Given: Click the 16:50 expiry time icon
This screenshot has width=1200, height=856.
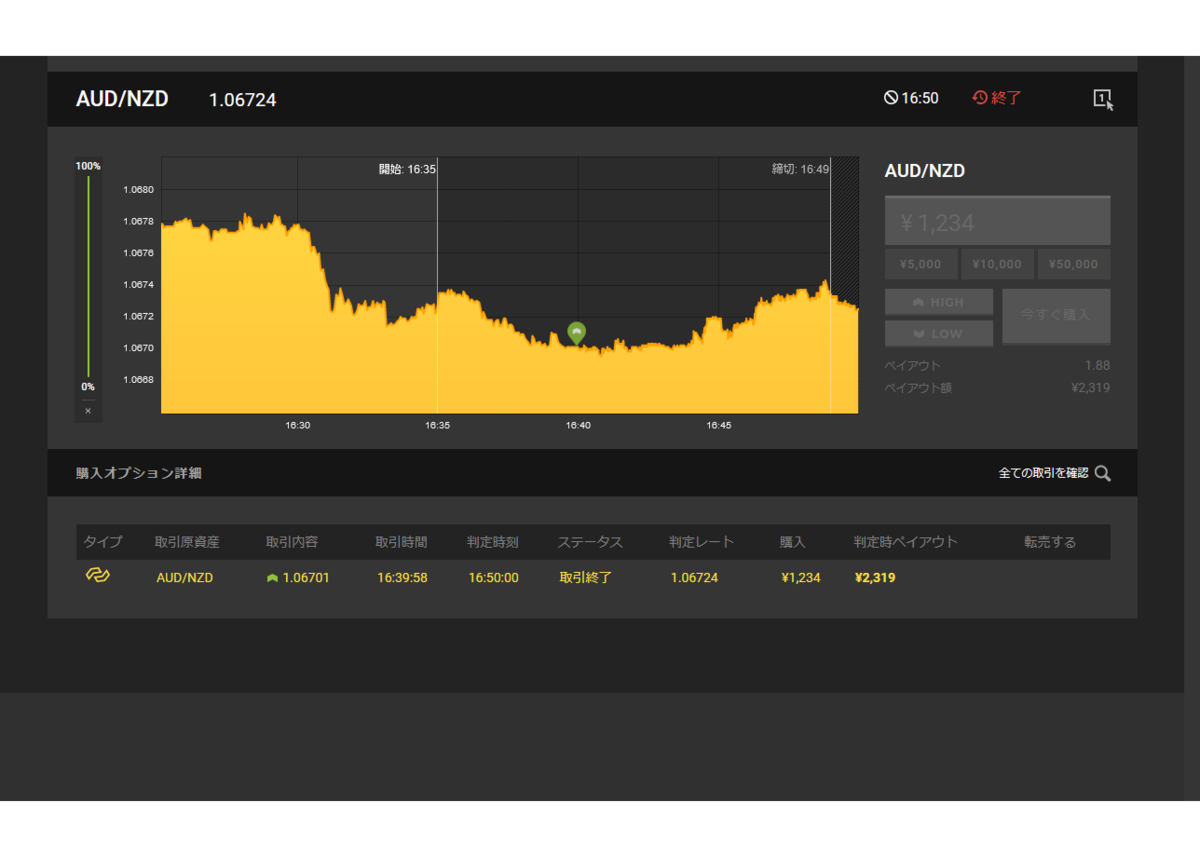Looking at the screenshot, I should coord(891,98).
